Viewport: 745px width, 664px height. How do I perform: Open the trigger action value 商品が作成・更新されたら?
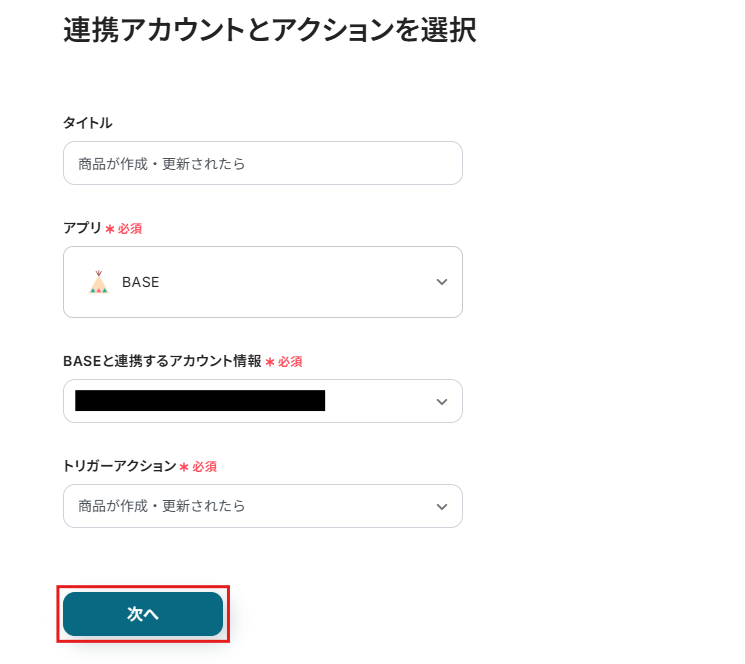tap(162, 506)
